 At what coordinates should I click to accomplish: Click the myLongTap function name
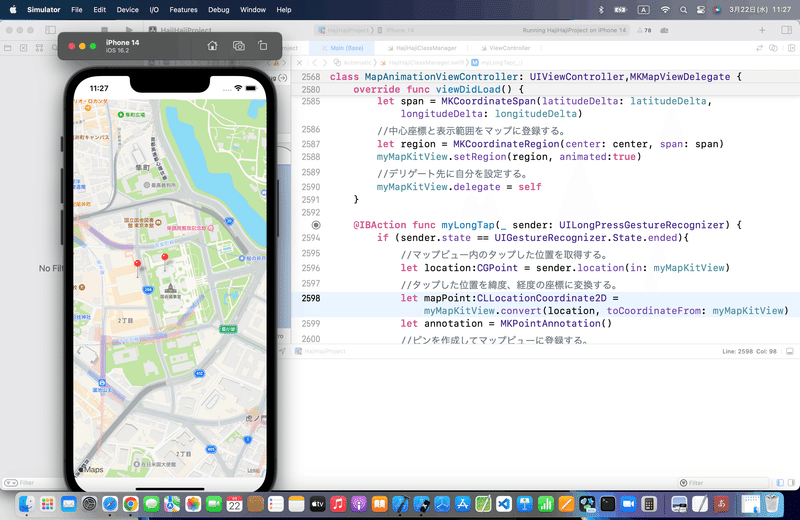468,225
